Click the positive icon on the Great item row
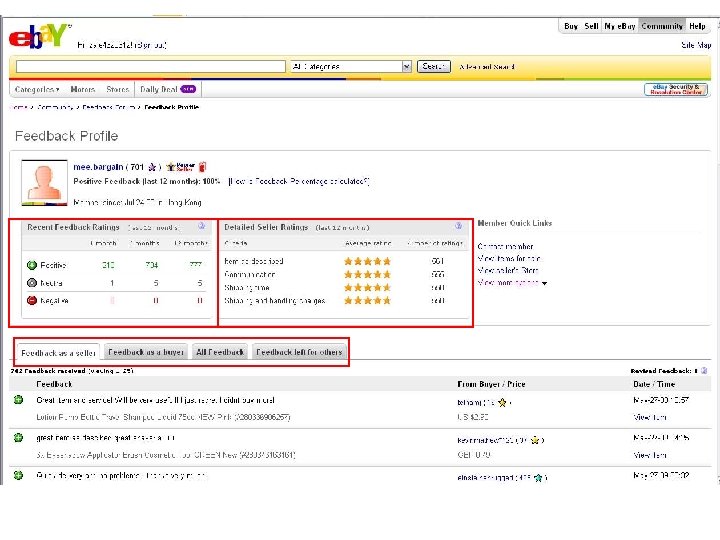This screenshot has height=540, width=720. 18,399
